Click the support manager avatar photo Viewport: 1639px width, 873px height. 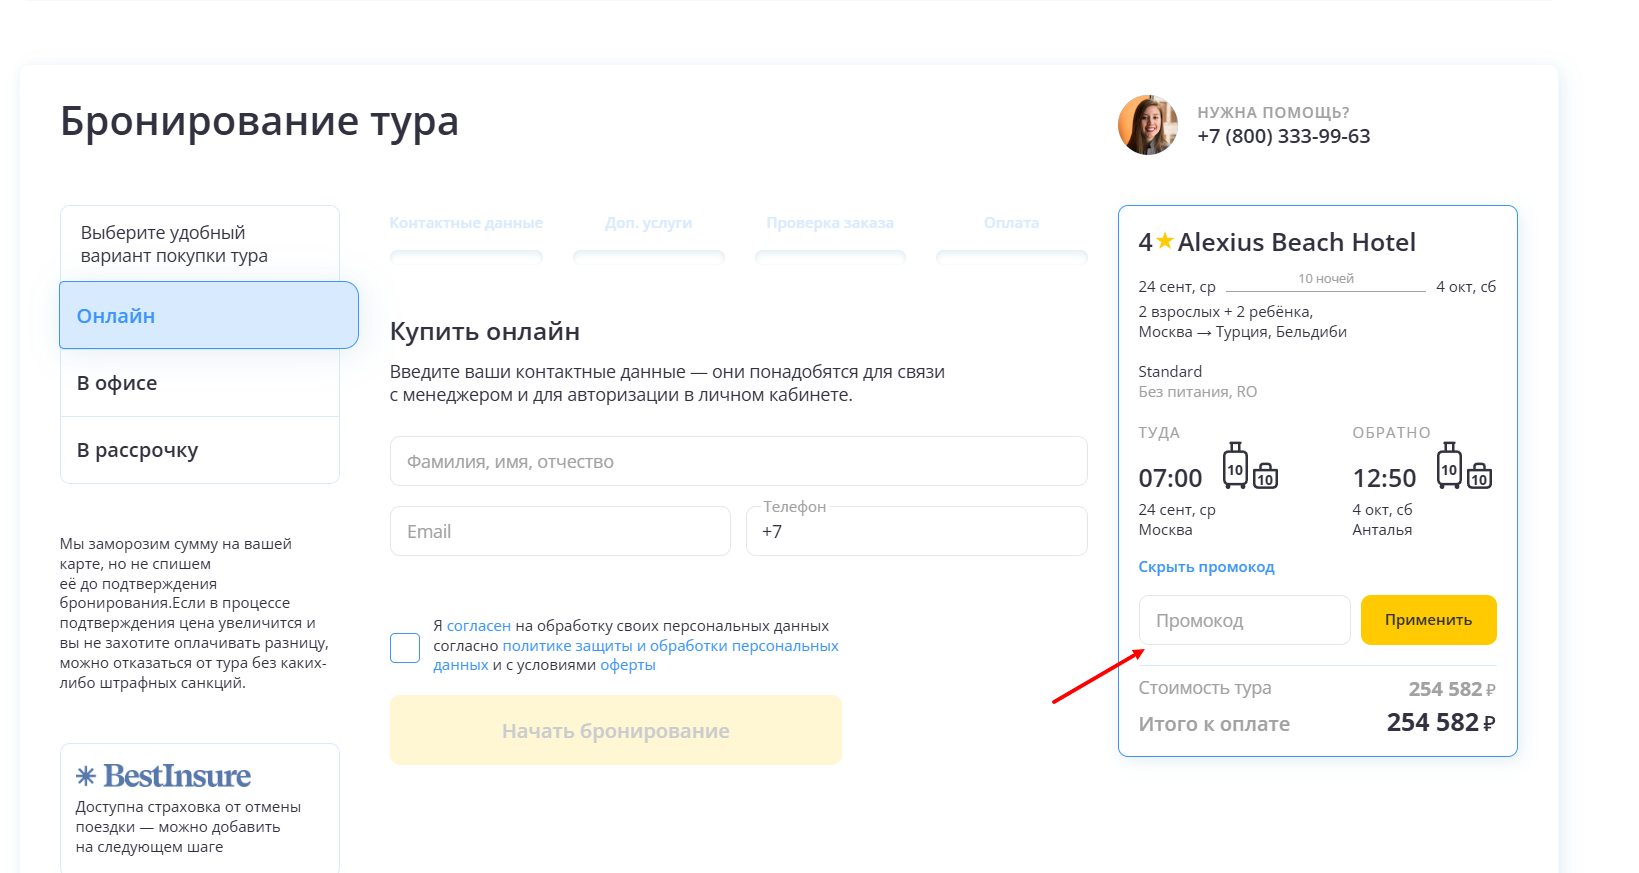click(x=1147, y=125)
